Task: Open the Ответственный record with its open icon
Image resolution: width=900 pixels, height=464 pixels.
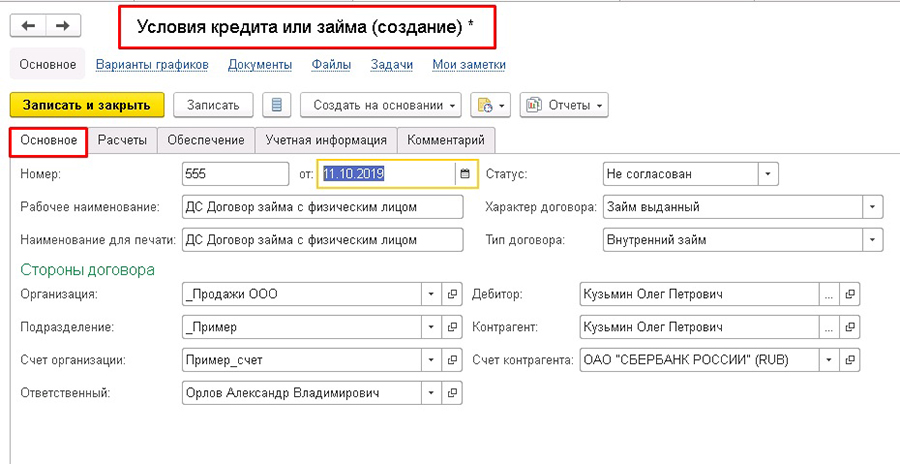Action: (452, 393)
